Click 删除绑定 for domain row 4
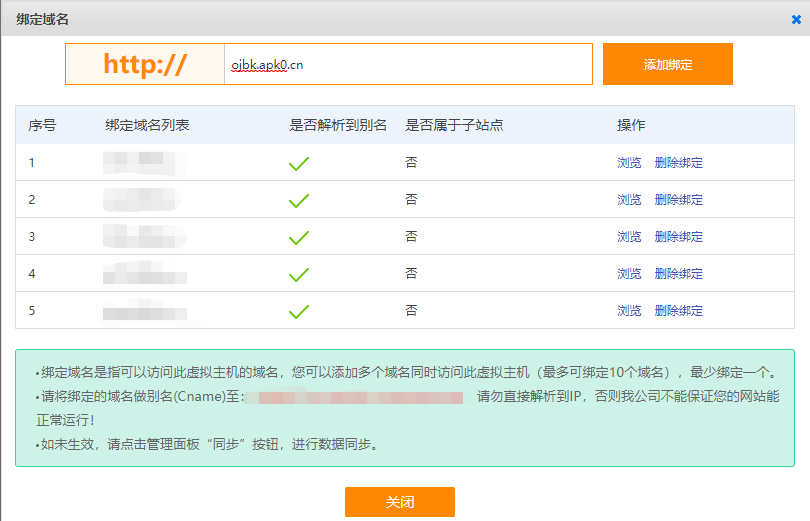The width and height of the screenshot is (810, 521). click(x=678, y=274)
